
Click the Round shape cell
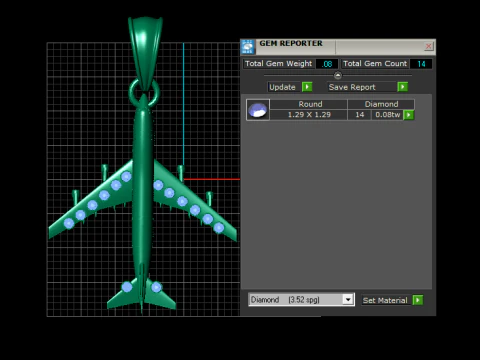310,104
